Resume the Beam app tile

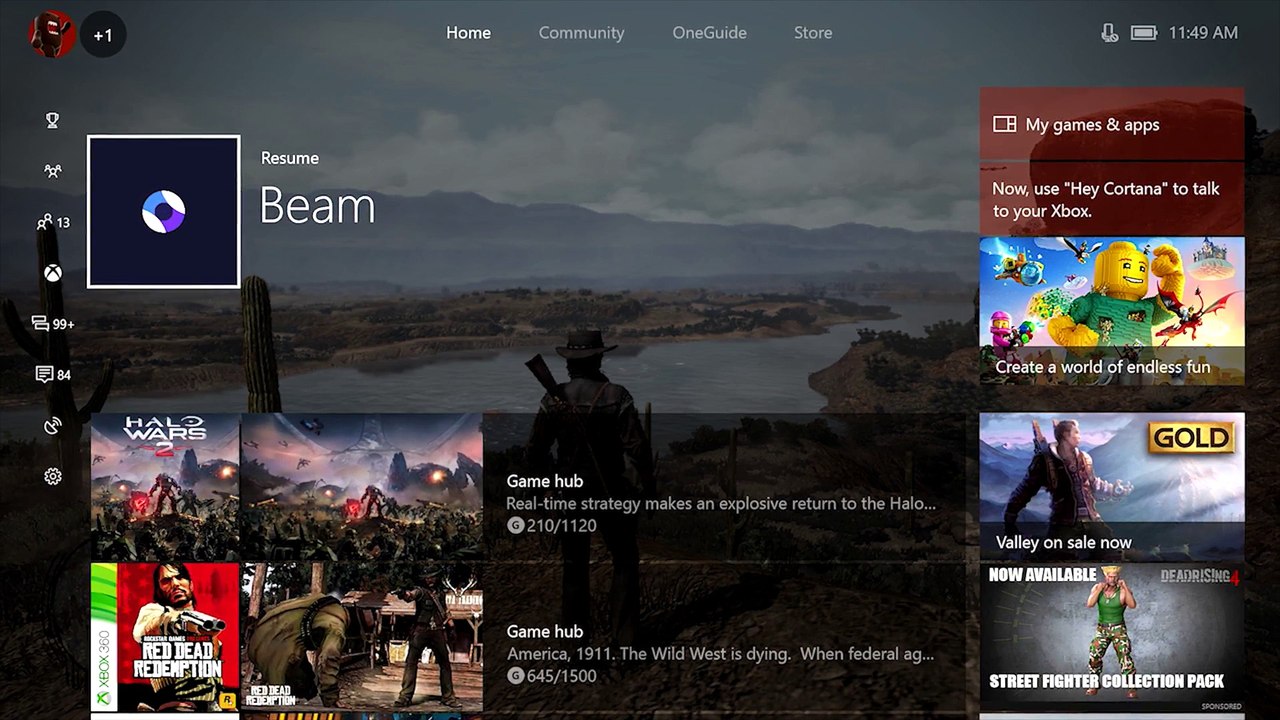(164, 212)
